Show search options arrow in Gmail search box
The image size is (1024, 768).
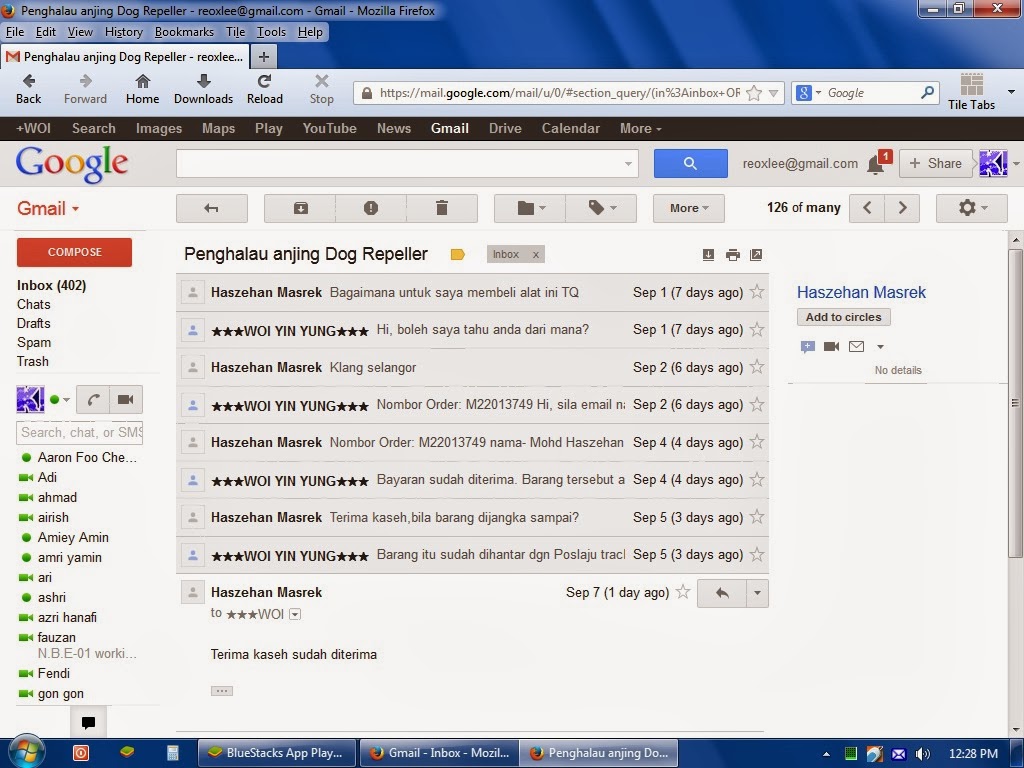coord(628,164)
